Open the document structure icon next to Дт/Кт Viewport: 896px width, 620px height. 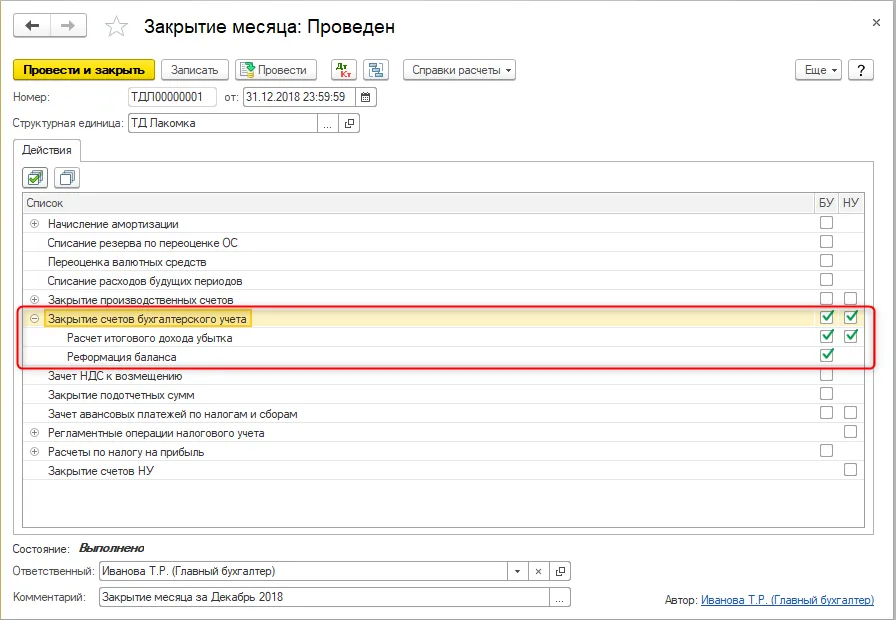click(x=376, y=70)
